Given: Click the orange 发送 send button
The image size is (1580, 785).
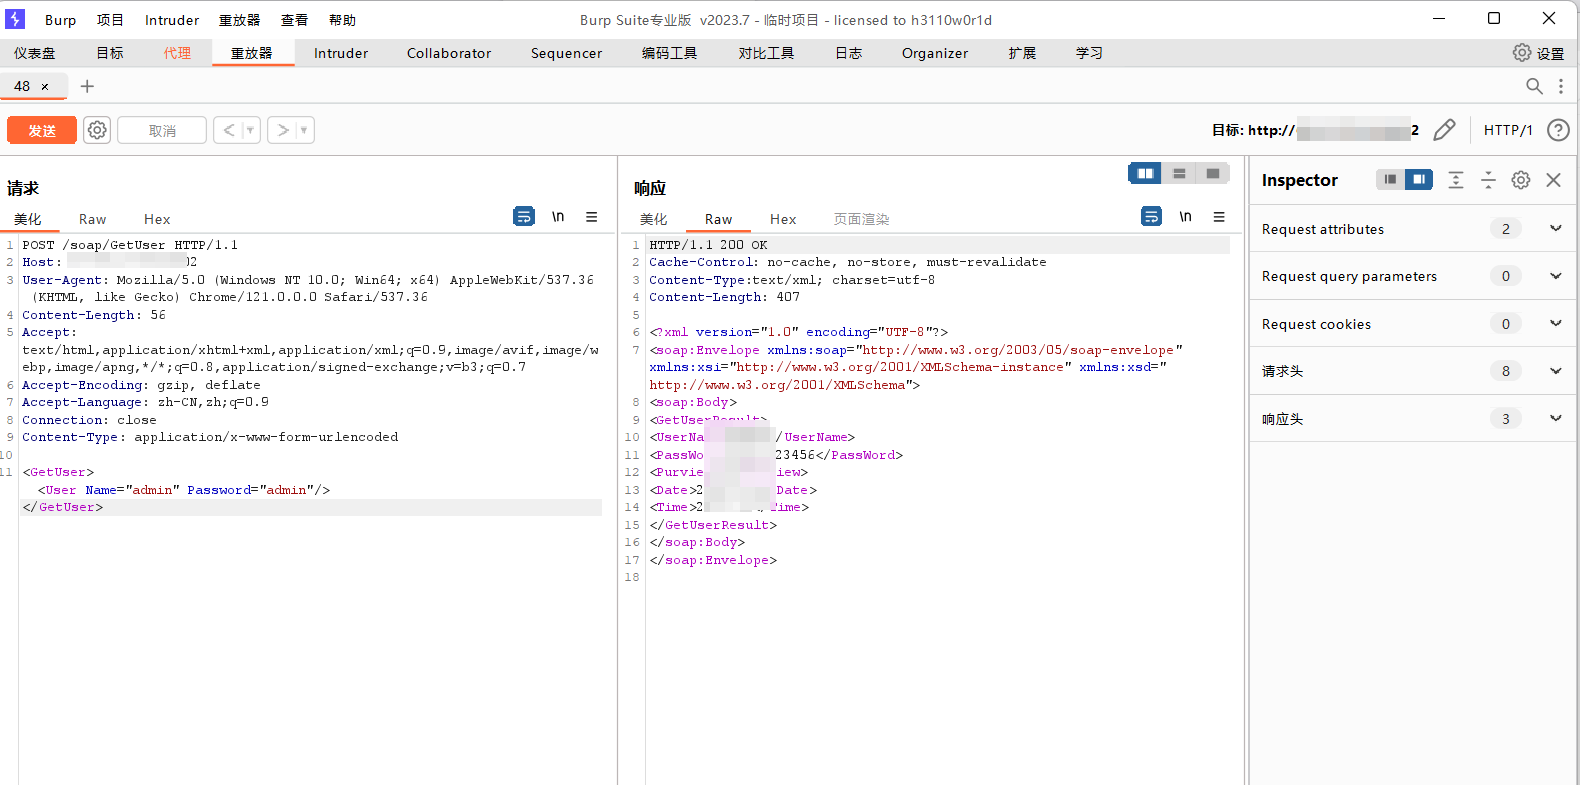Looking at the screenshot, I should [42, 130].
